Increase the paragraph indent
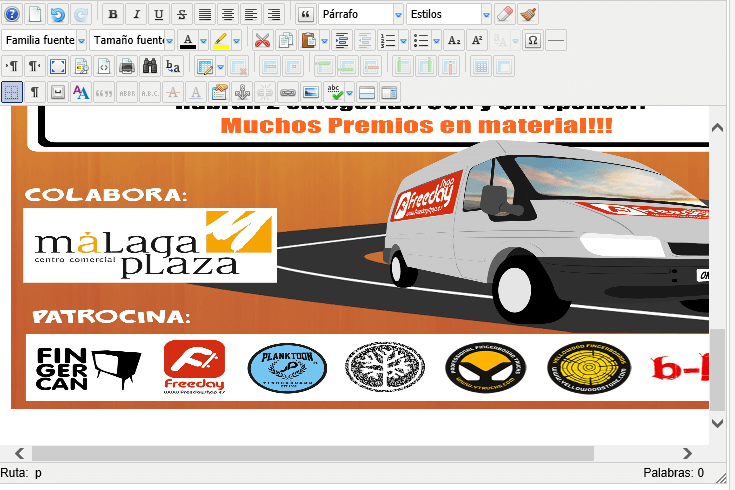The height and width of the screenshot is (490, 735). [342, 40]
